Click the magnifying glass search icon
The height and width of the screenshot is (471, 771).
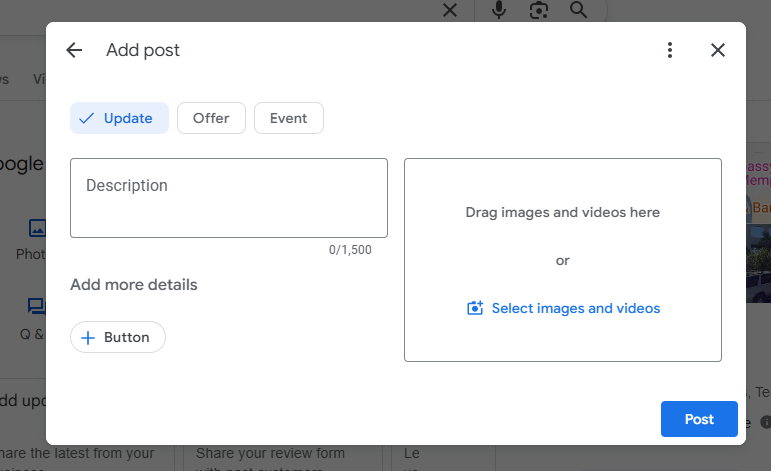[578, 10]
